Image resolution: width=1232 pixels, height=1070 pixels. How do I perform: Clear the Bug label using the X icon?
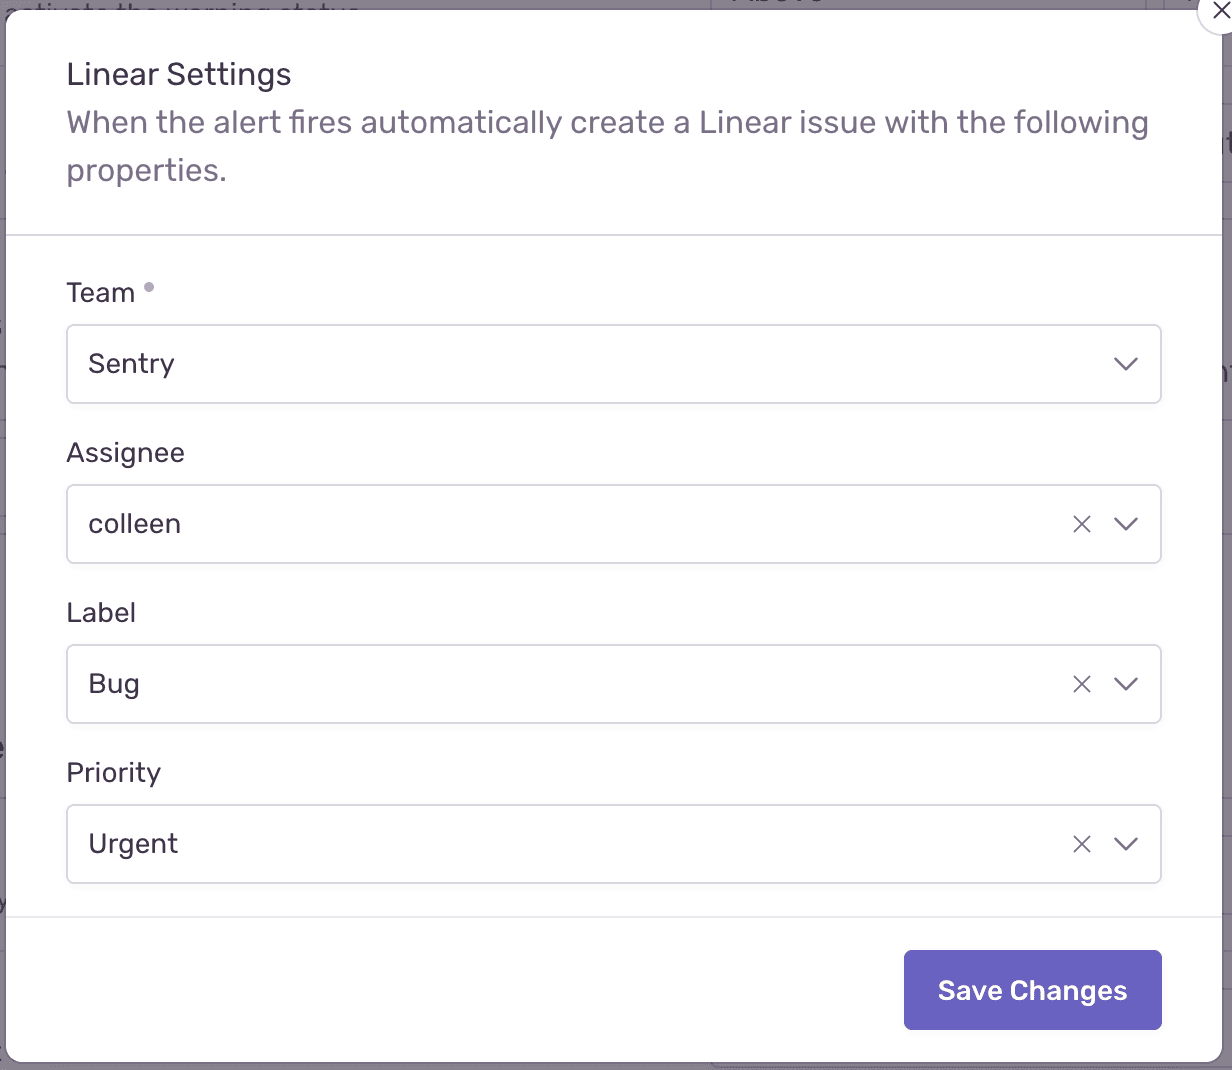point(1081,684)
